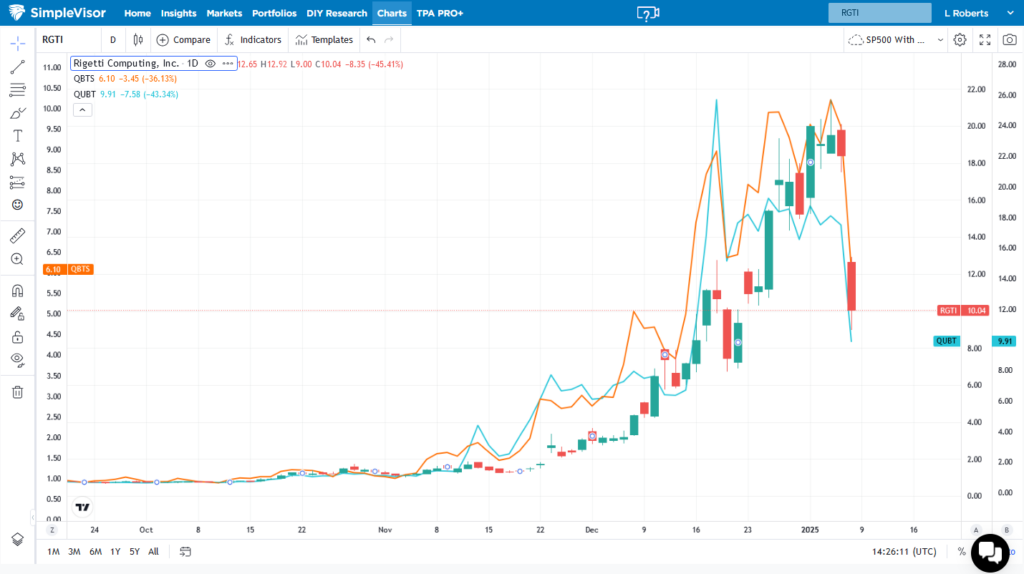
Task: Open the TPA PRO+ menu
Action: tap(440, 13)
